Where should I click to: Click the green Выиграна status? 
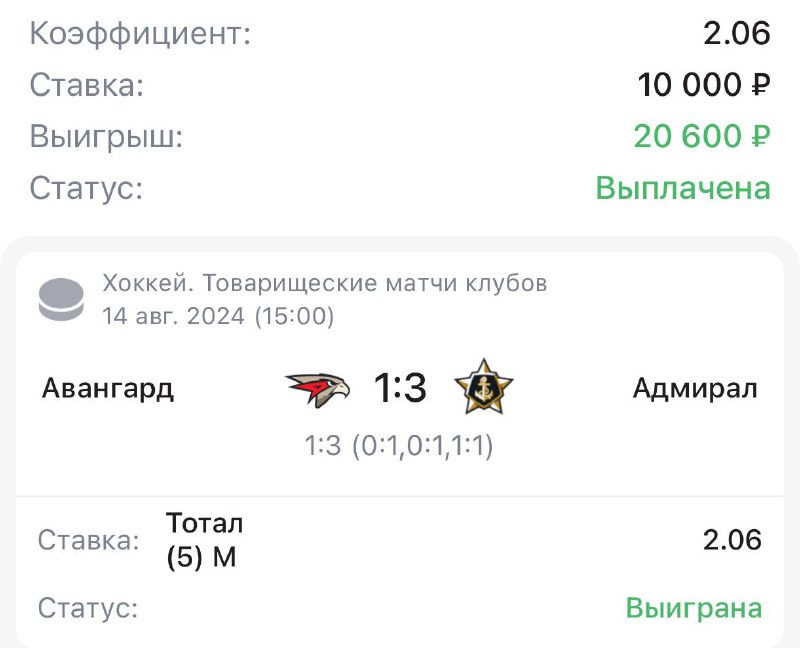pos(694,607)
